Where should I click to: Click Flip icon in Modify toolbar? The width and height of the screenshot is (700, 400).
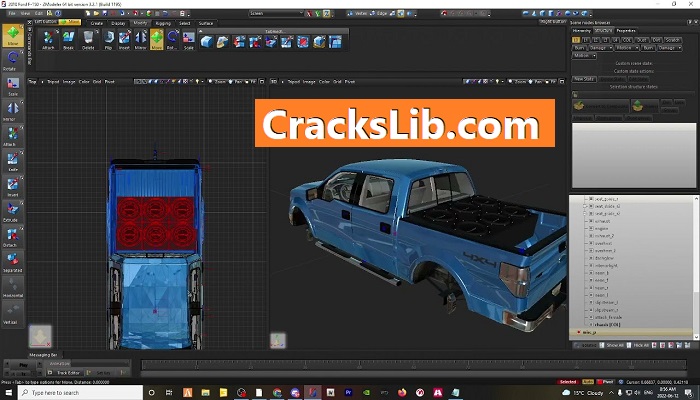click(108, 39)
